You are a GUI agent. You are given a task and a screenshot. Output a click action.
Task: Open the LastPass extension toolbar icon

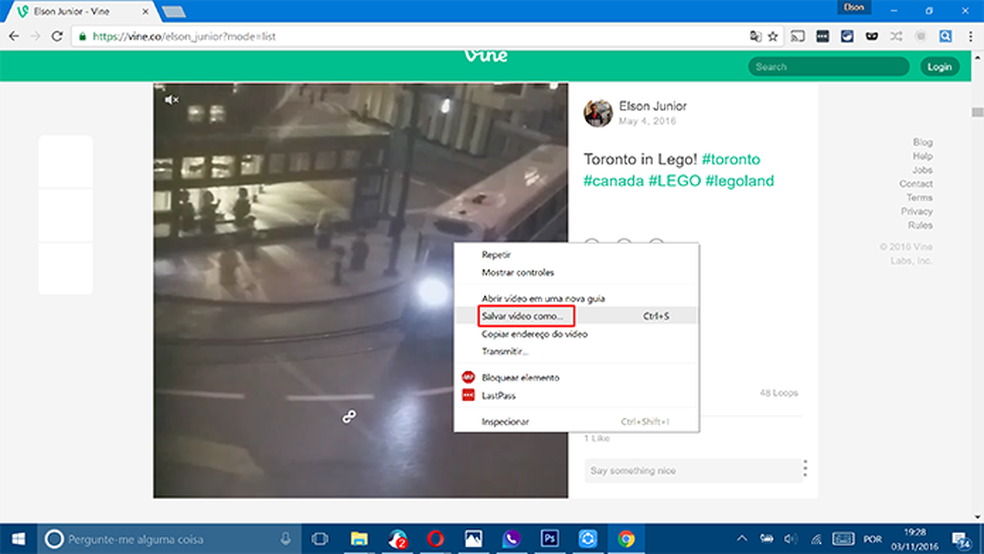(822, 36)
